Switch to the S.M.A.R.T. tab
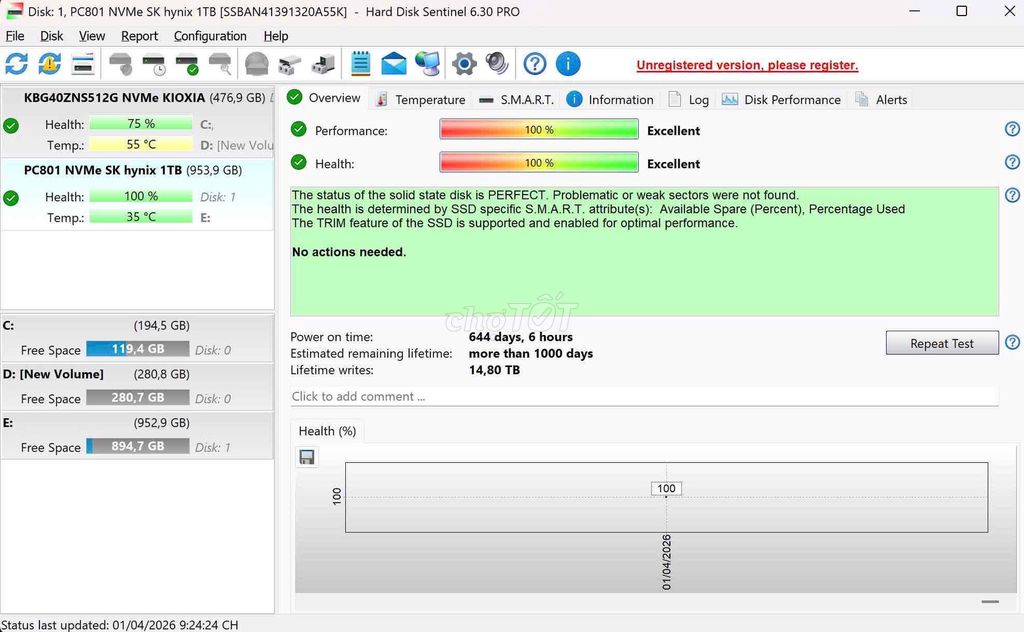The height and width of the screenshot is (632, 1024). (516, 100)
